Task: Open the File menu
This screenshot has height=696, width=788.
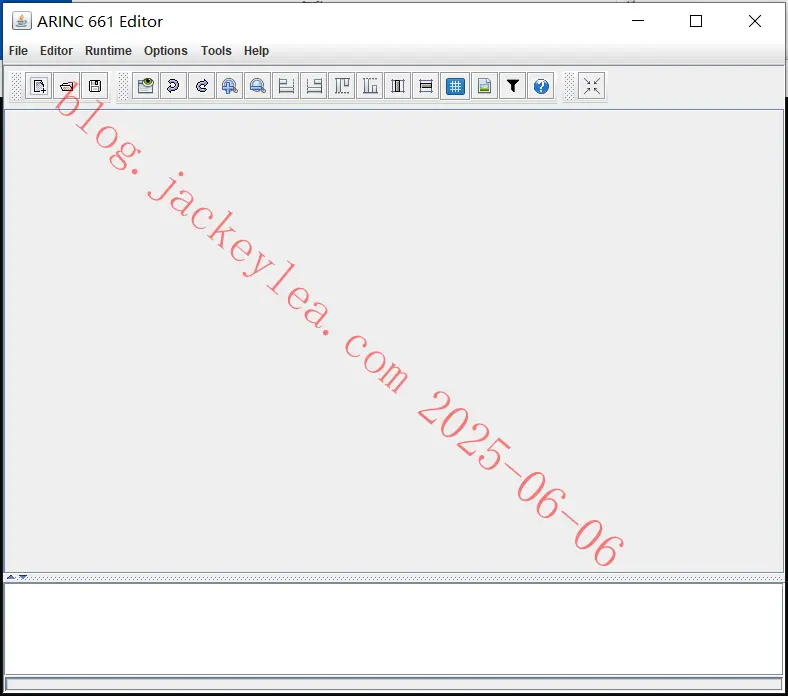Action: pyautogui.click(x=19, y=51)
